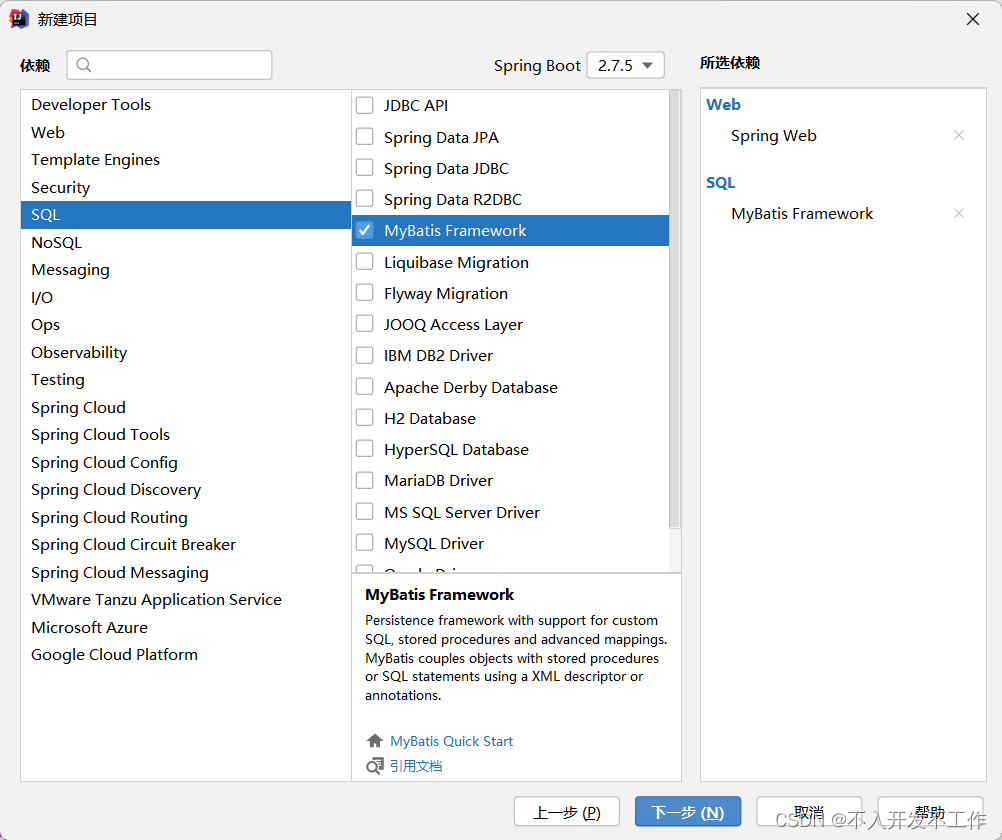The height and width of the screenshot is (840, 1002).
Task: Check the Flyway Migration checkbox
Action: click(364, 293)
